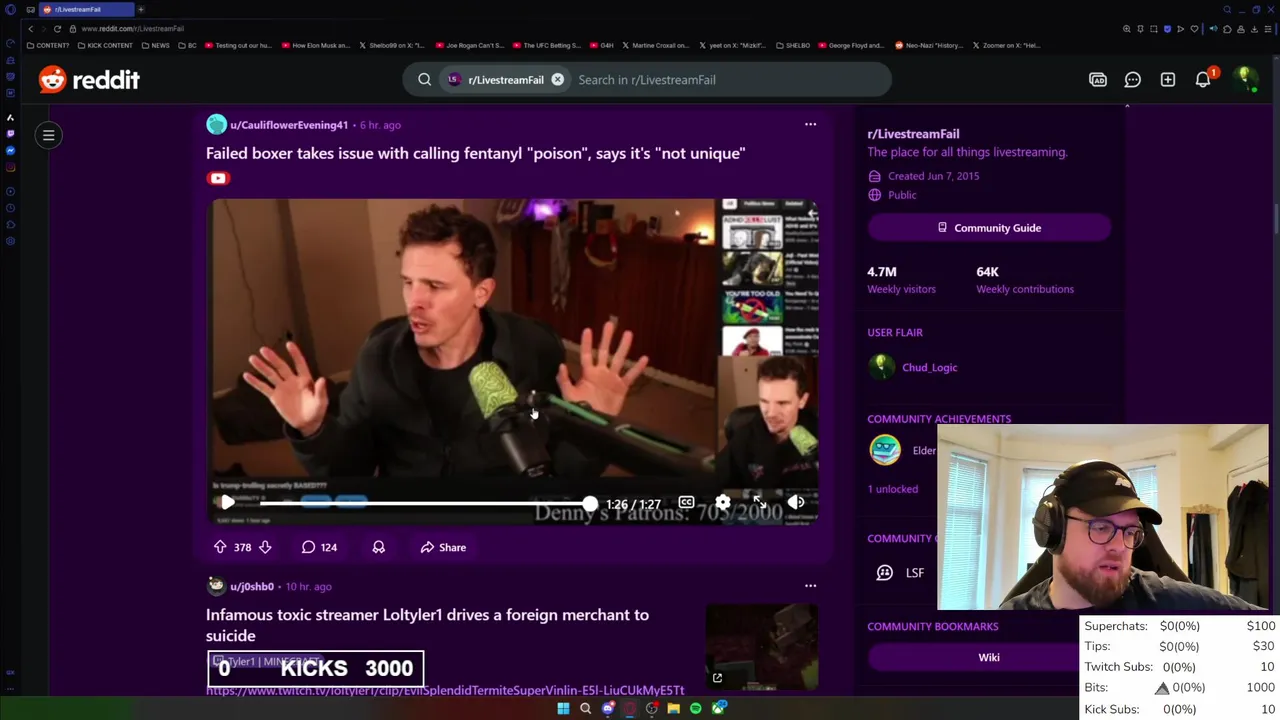This screenshot has height=720, width=1280.
Task: Open the 124 comments on the post
Action: tap(320, 547)
